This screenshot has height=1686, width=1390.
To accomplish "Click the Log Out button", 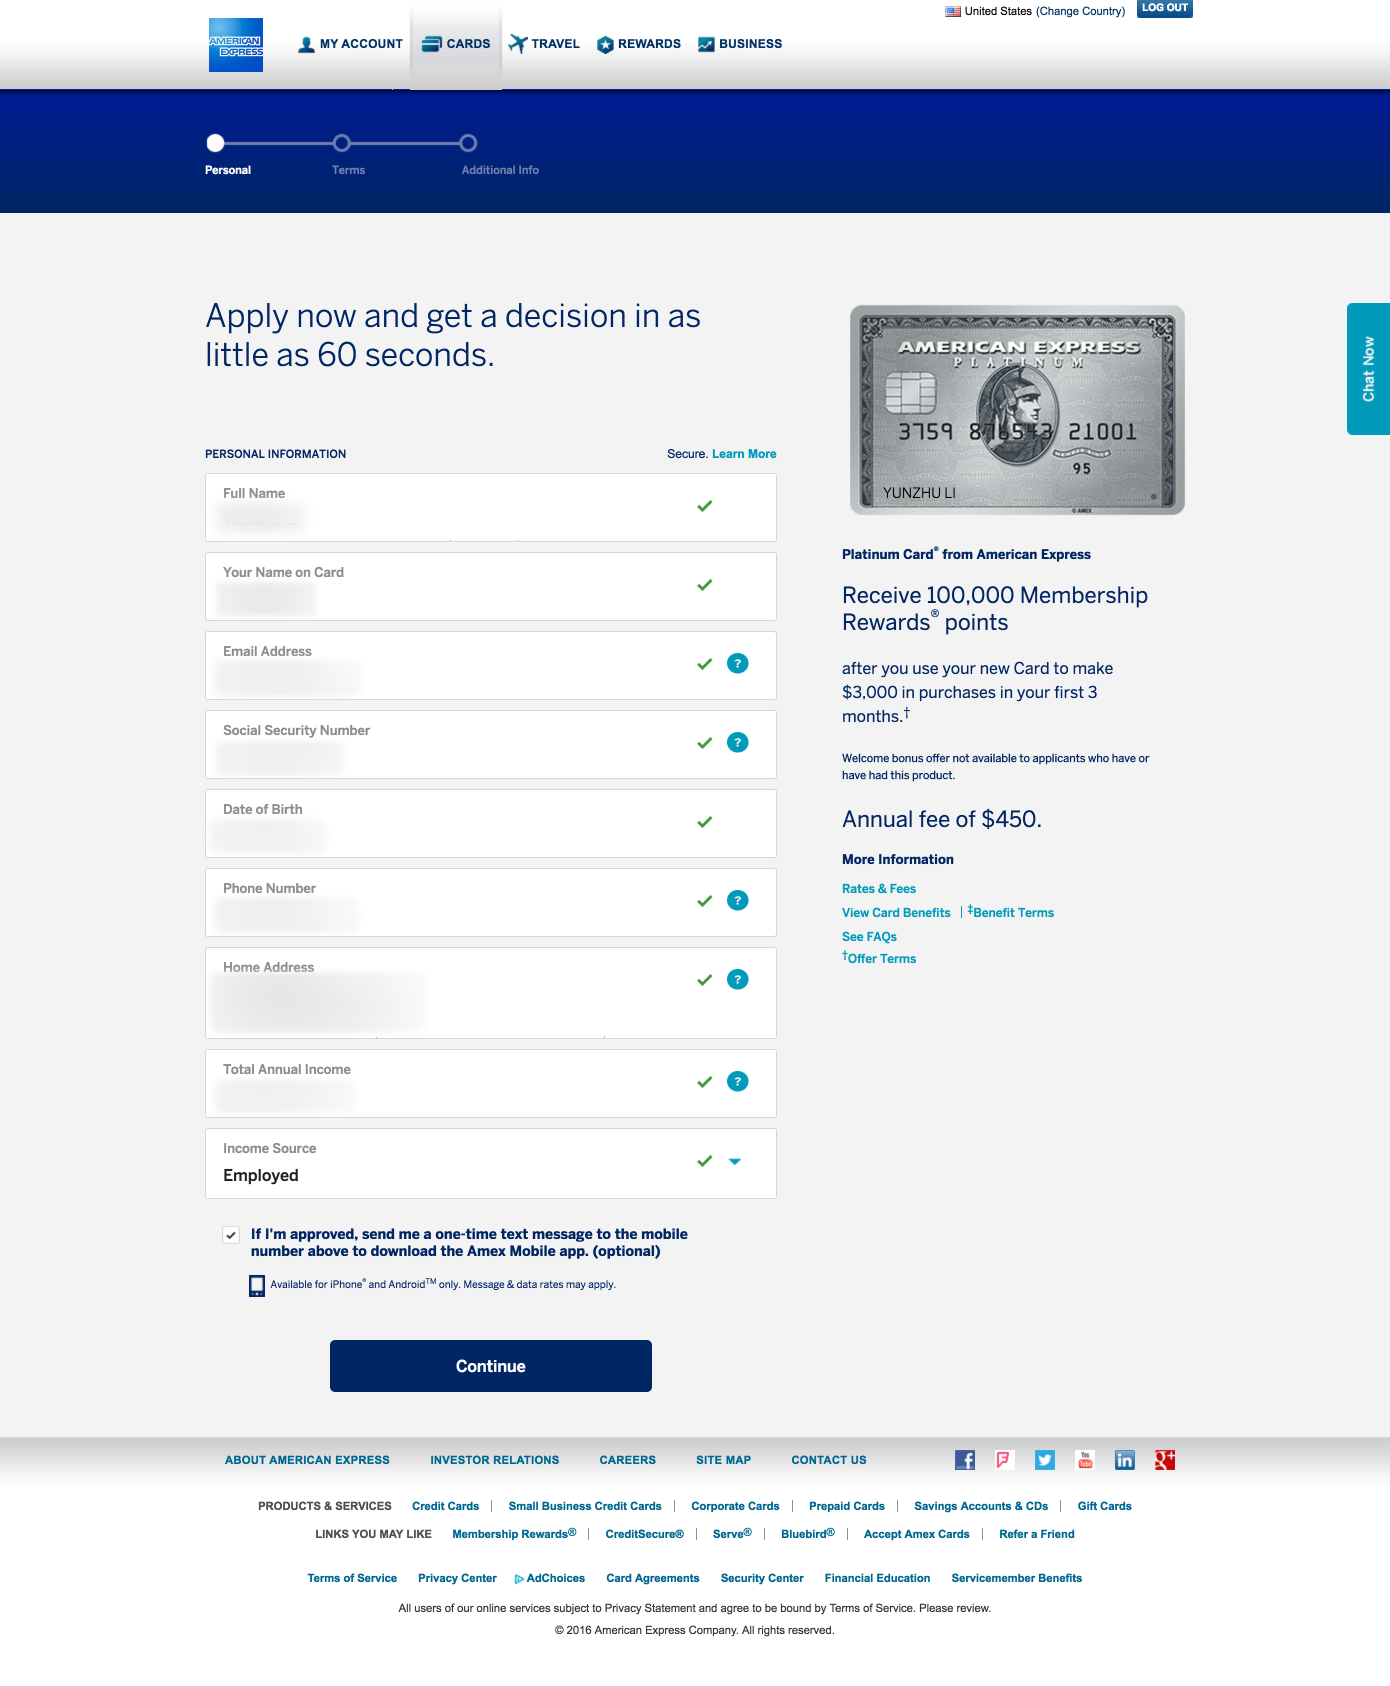I will (x=1165, y=8).
